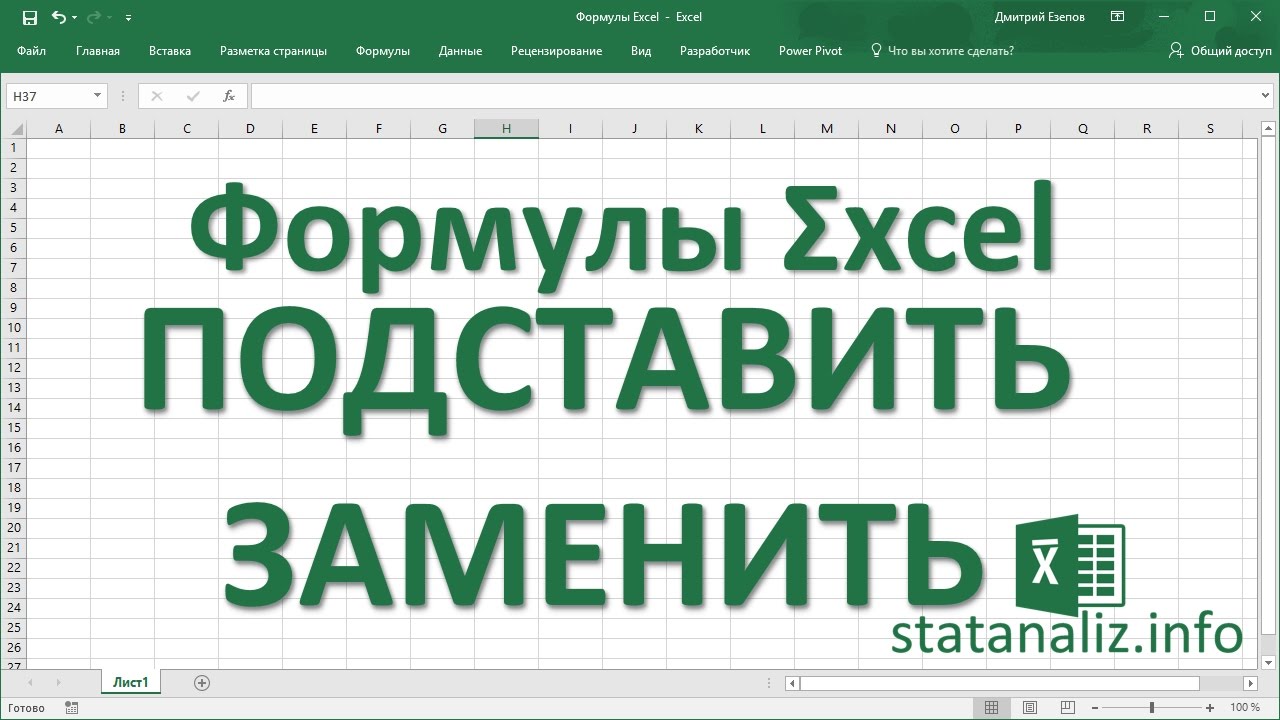Open the Insert Function fx icon

coord(229,96)
